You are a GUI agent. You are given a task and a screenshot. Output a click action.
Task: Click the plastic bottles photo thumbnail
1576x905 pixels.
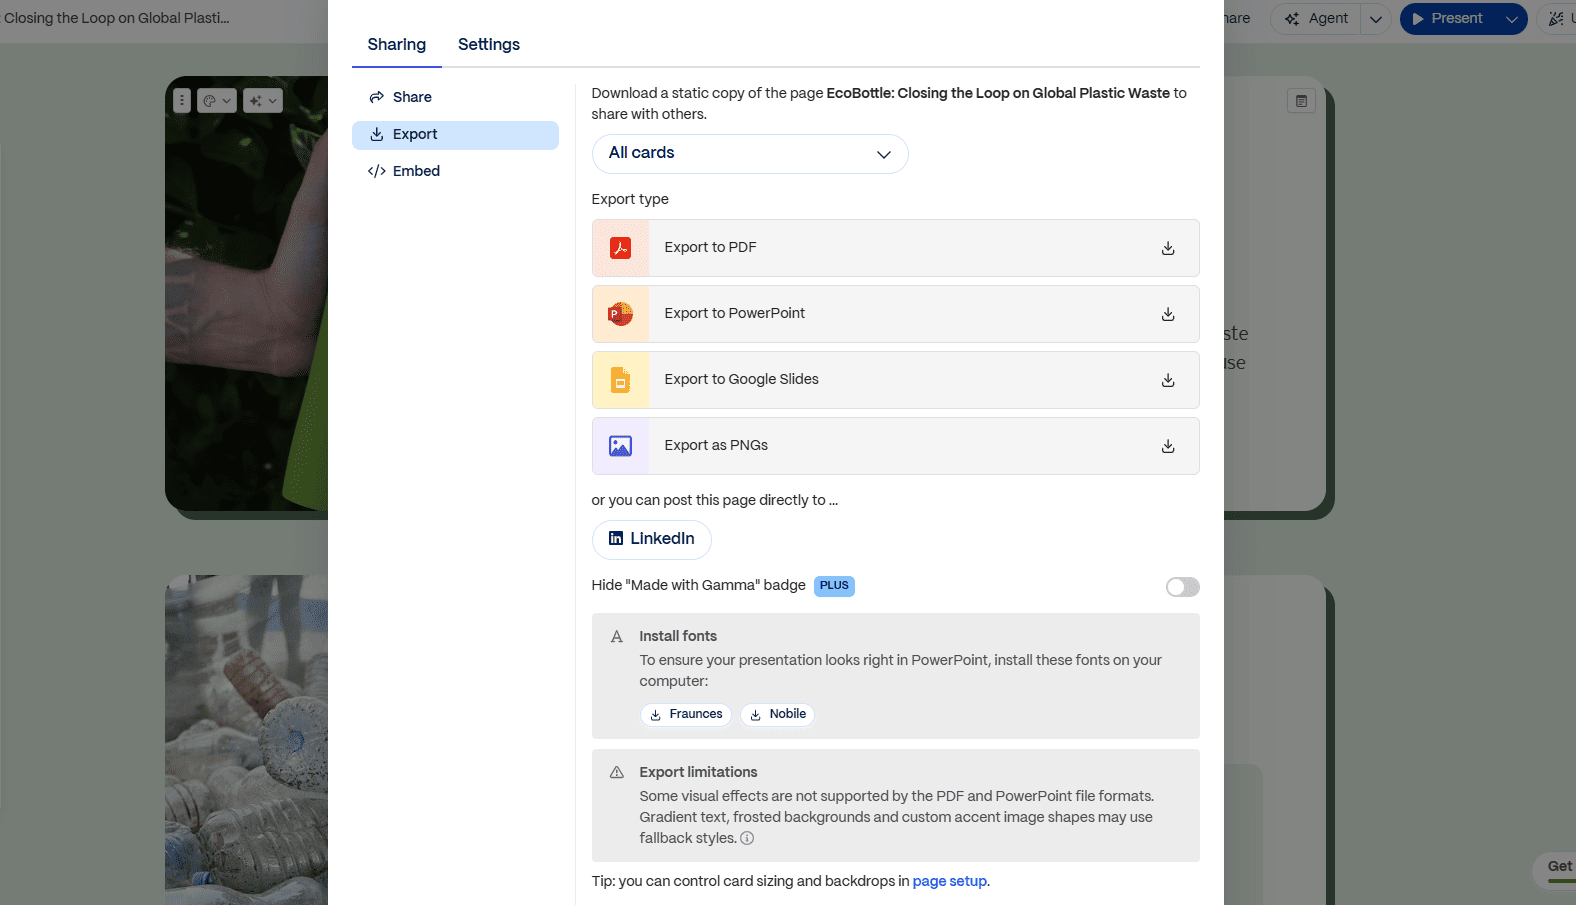[x=246, y=740]
